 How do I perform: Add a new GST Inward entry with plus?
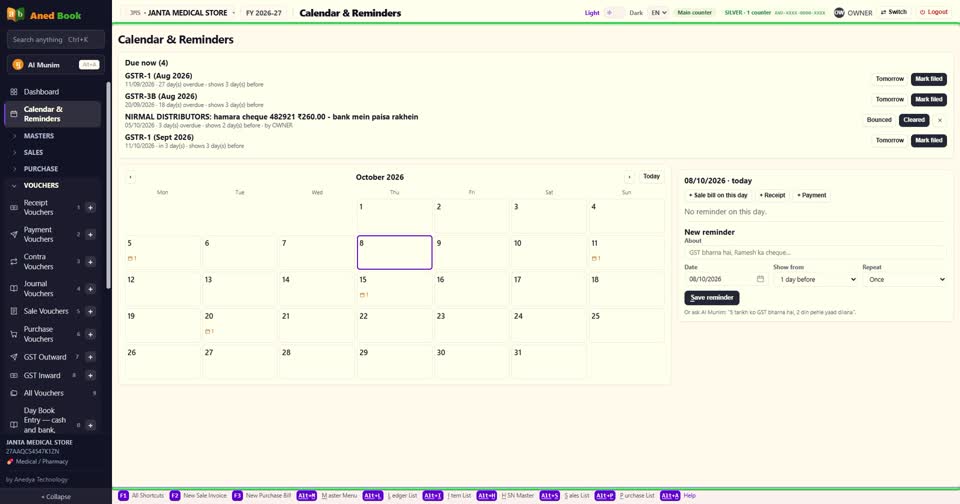91,375
